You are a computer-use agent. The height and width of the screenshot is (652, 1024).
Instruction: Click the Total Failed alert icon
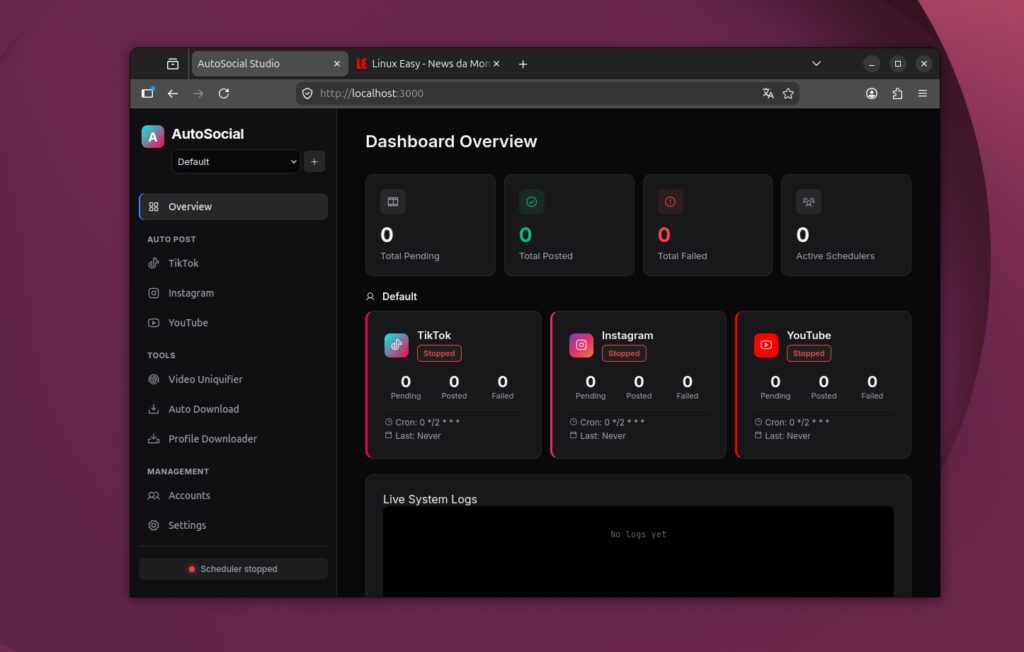tap(670, 202)
